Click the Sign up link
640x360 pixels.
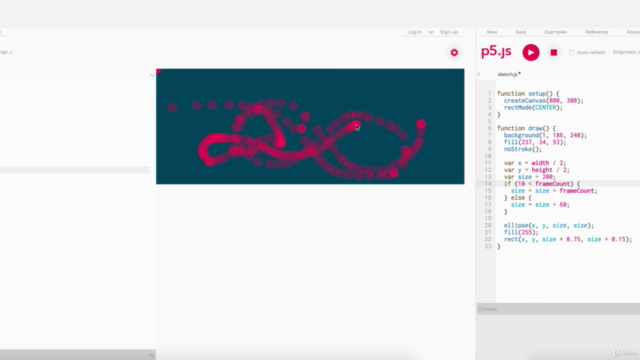449,32
